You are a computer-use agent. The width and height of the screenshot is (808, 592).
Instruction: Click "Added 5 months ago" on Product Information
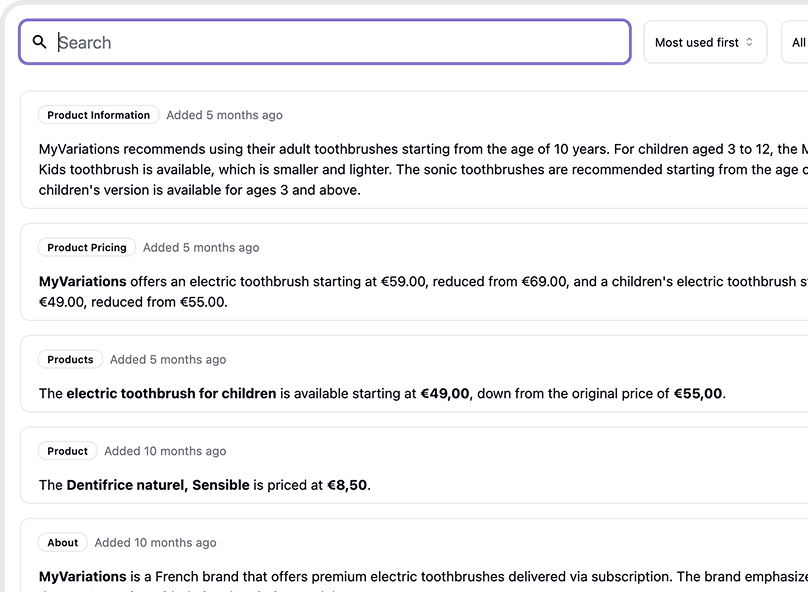[x=224, y=115]
